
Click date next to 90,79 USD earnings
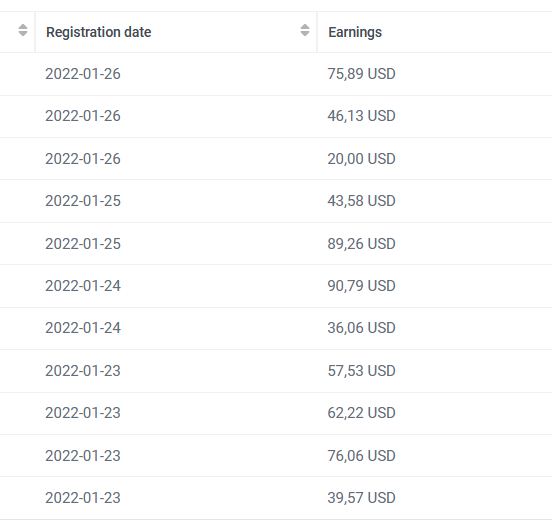click(83, 286)
